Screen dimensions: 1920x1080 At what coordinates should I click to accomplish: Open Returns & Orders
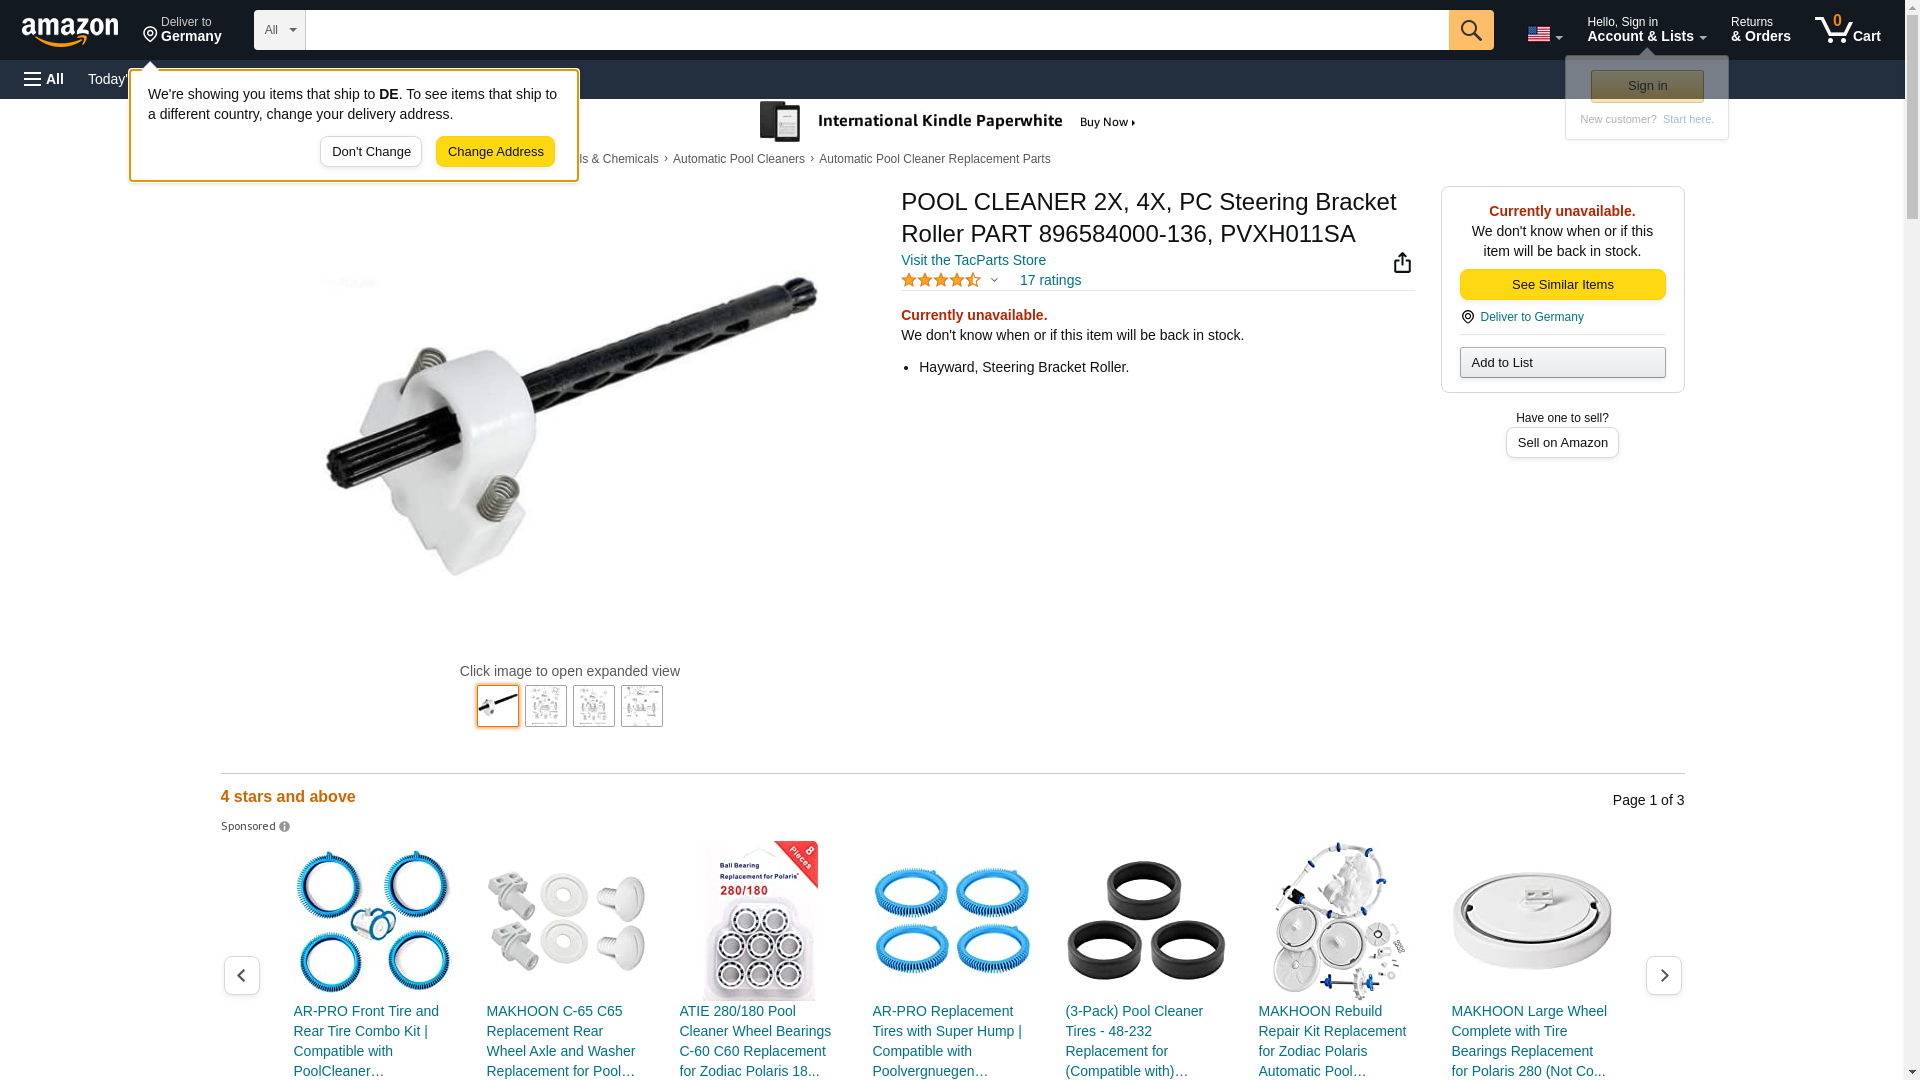(x=1761, y=30)
